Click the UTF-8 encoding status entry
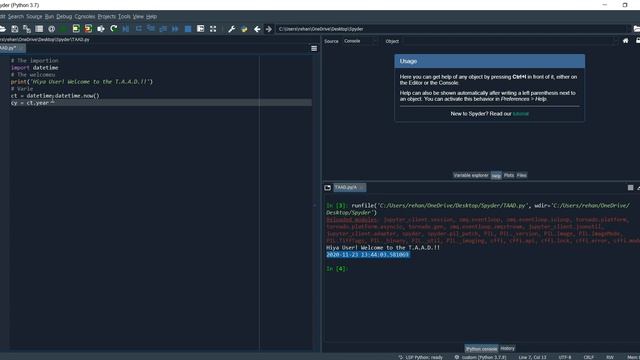The image size is (640, 360). pyautogui.click(x=565, y=357)
